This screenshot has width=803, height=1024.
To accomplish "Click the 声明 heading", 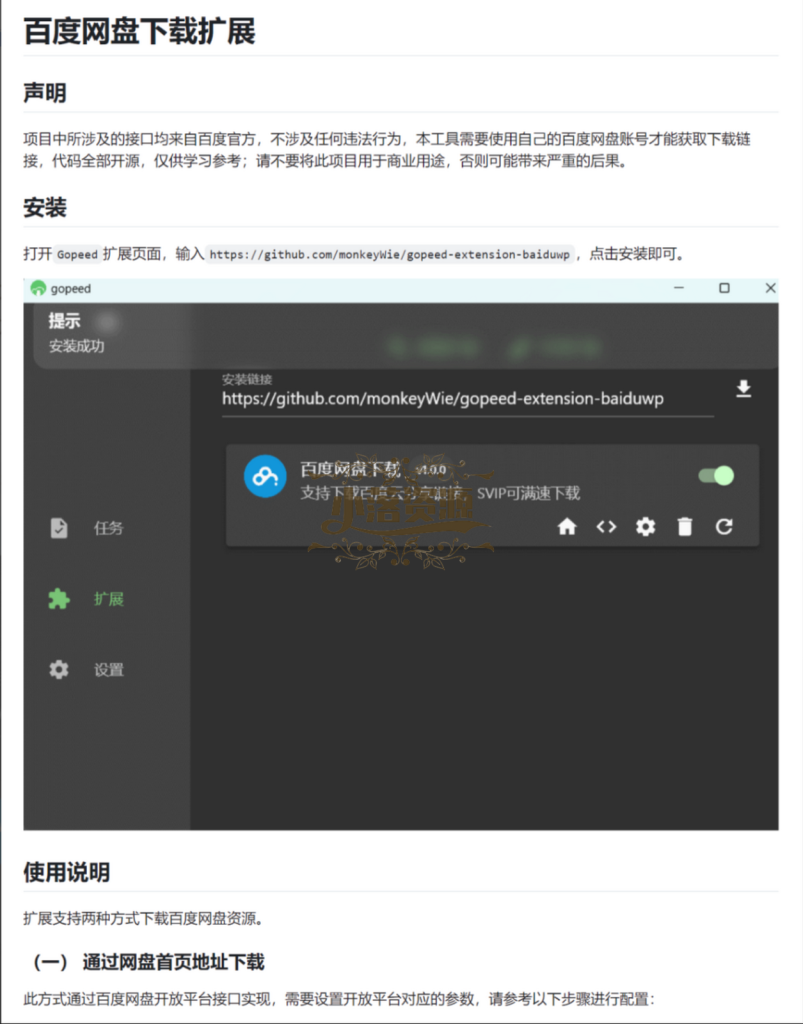I will point(45,93).
